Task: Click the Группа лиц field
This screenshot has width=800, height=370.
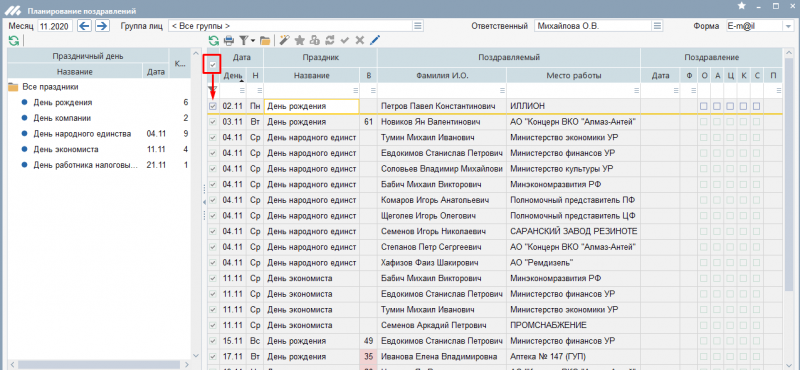Action: tap(290, 26)
